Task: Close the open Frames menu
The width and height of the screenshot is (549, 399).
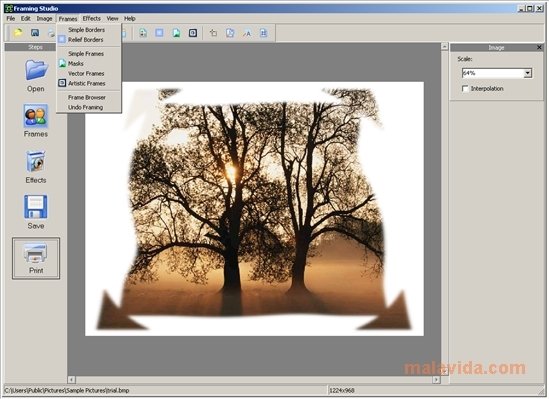Action: tap(68, 19)
